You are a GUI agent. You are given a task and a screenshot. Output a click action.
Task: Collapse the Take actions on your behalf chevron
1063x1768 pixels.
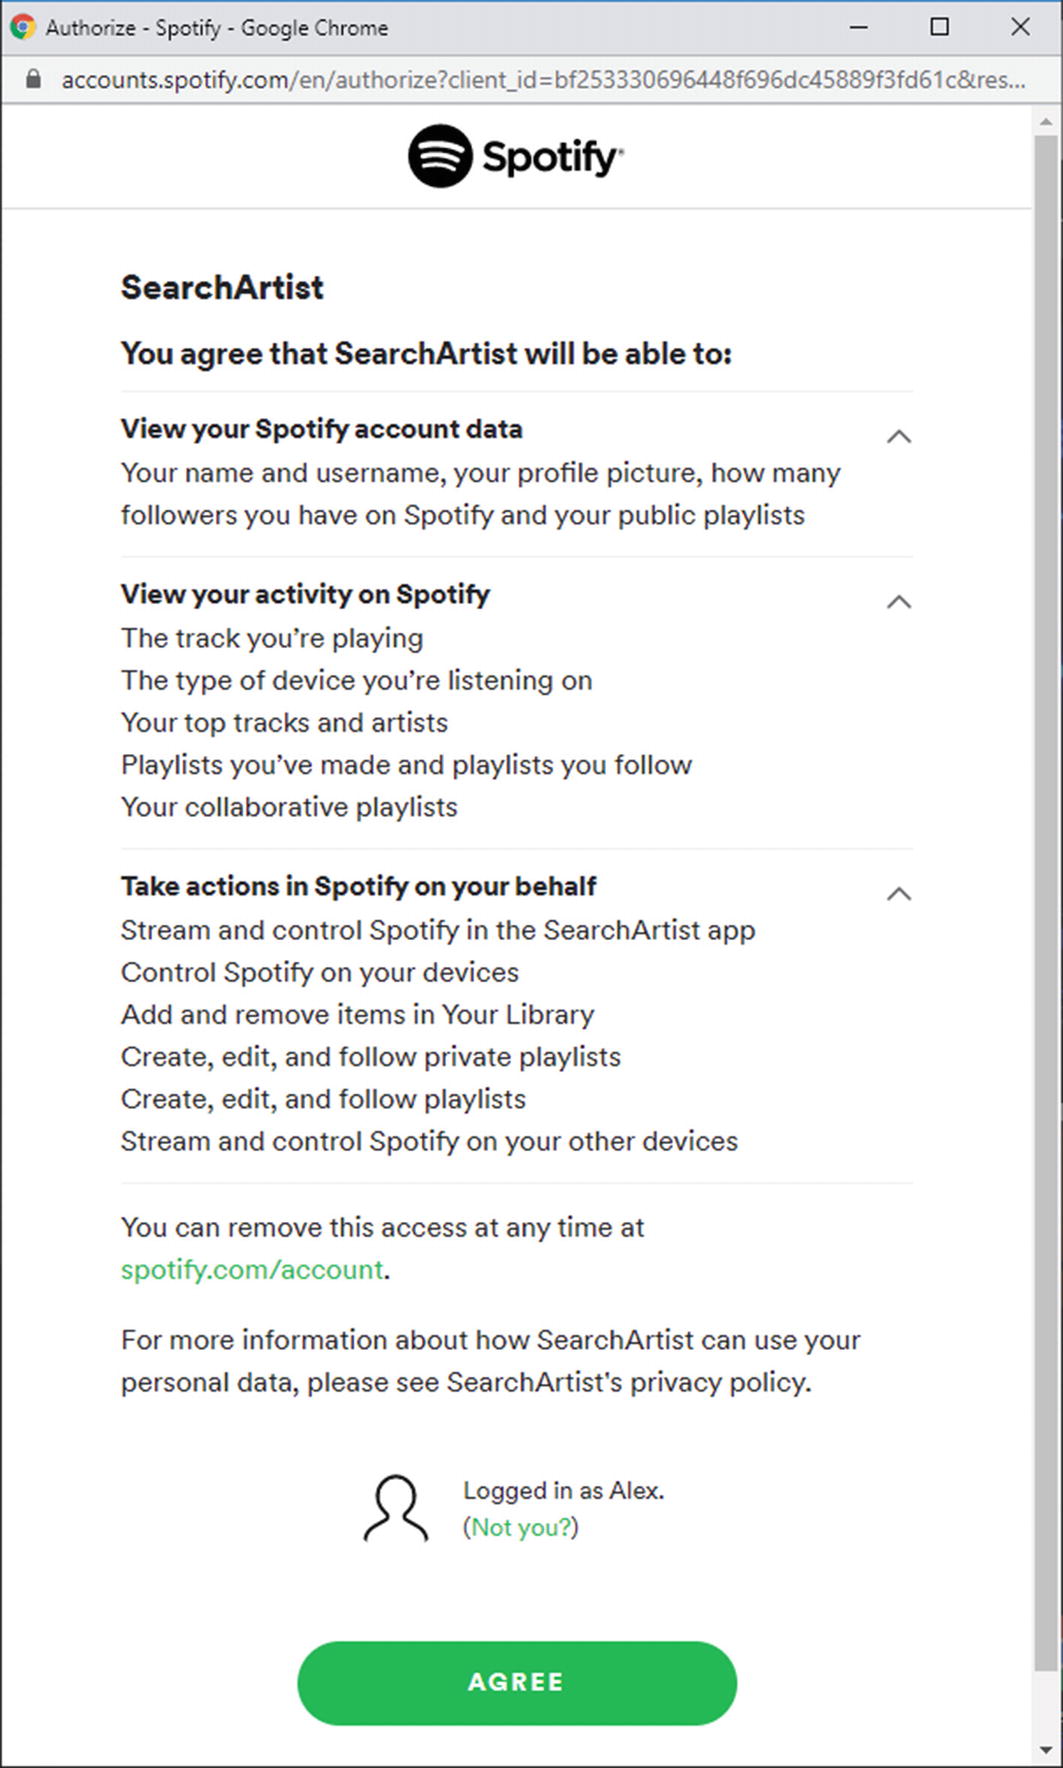point(899,894)
